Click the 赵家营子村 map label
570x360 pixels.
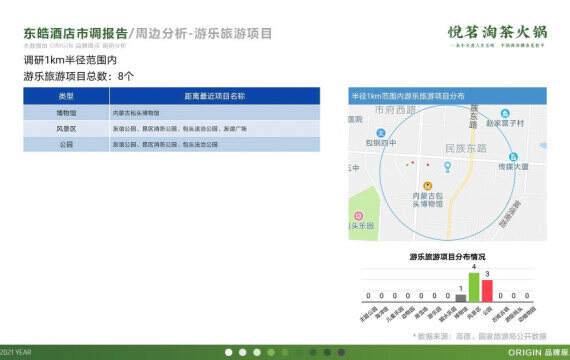(505, 124)
